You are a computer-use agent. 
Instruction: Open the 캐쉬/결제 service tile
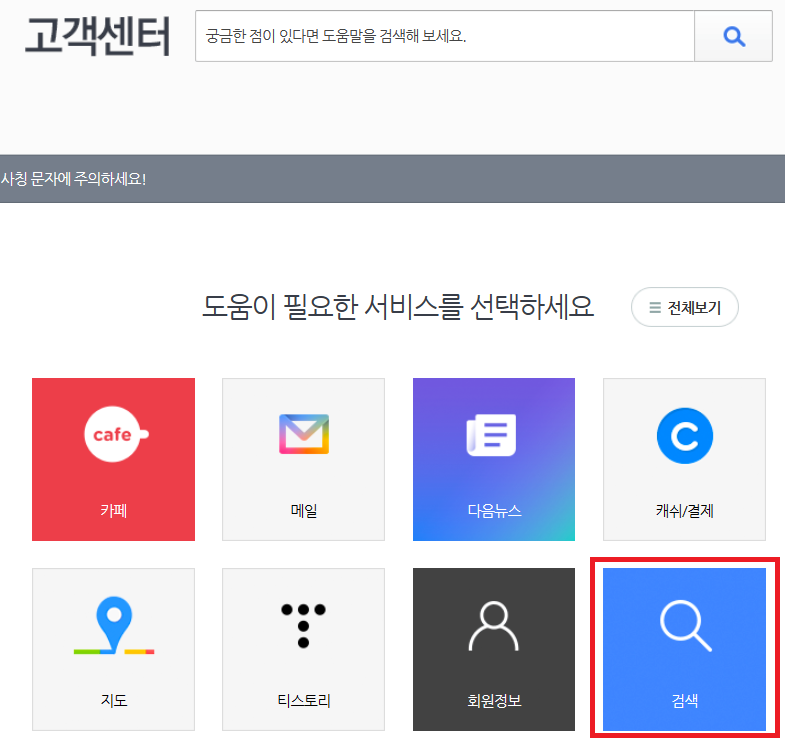[x=684, y=459]
